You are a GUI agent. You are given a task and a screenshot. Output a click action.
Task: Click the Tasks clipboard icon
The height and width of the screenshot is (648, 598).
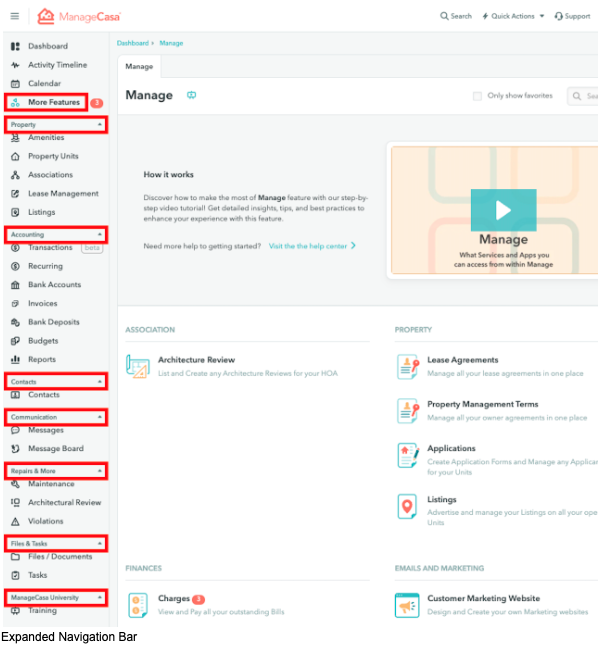(x=15, y=575)
